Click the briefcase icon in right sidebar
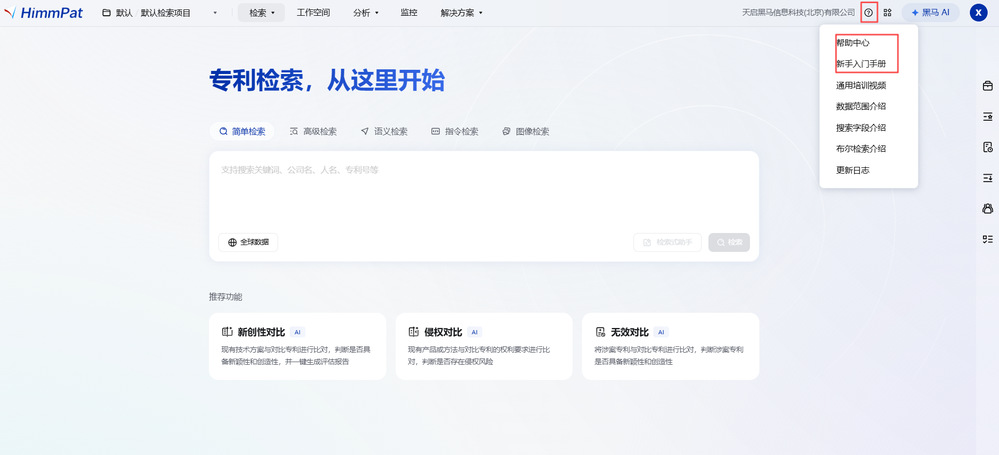The width and height of the screenshot is (999, 455). pos(987,86)
